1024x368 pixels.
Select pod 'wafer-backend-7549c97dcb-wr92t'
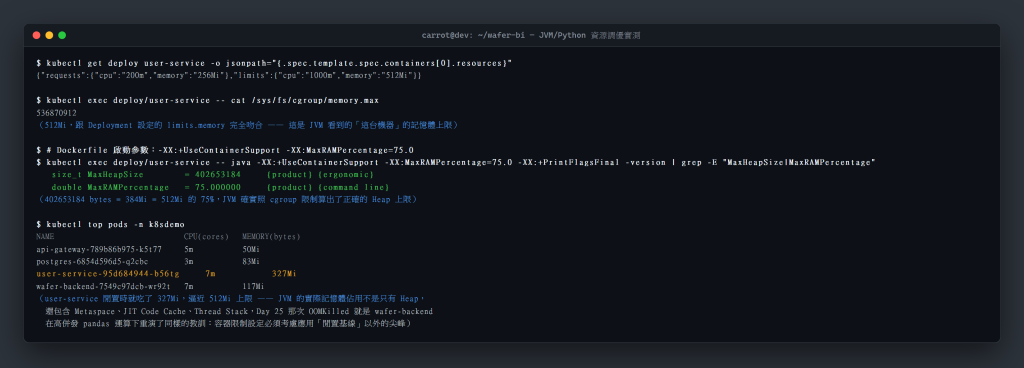[104, 286]
